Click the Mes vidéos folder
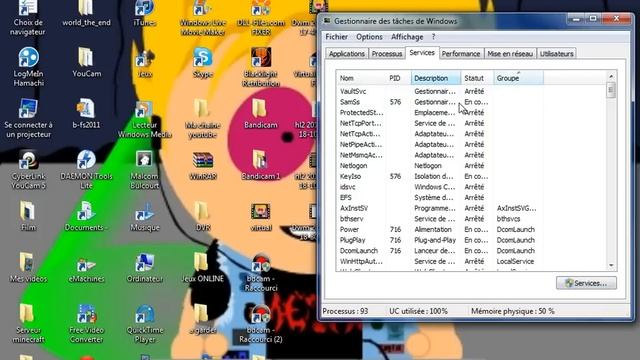 (28, 268)
